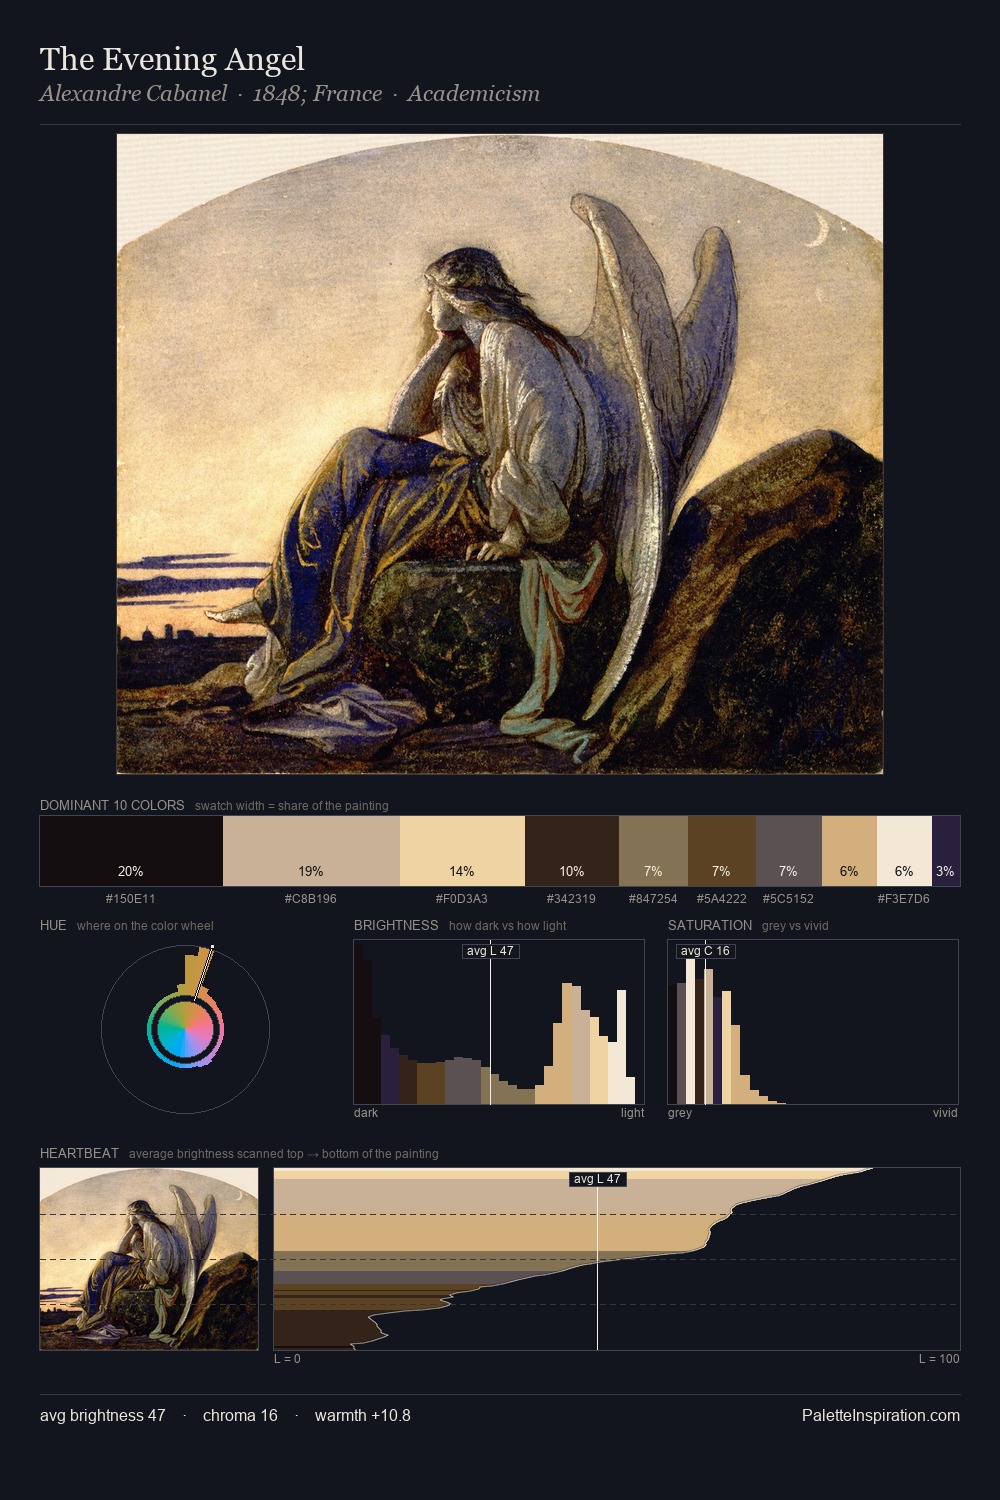Select the beige 19% color swatch

pos(311,851)
